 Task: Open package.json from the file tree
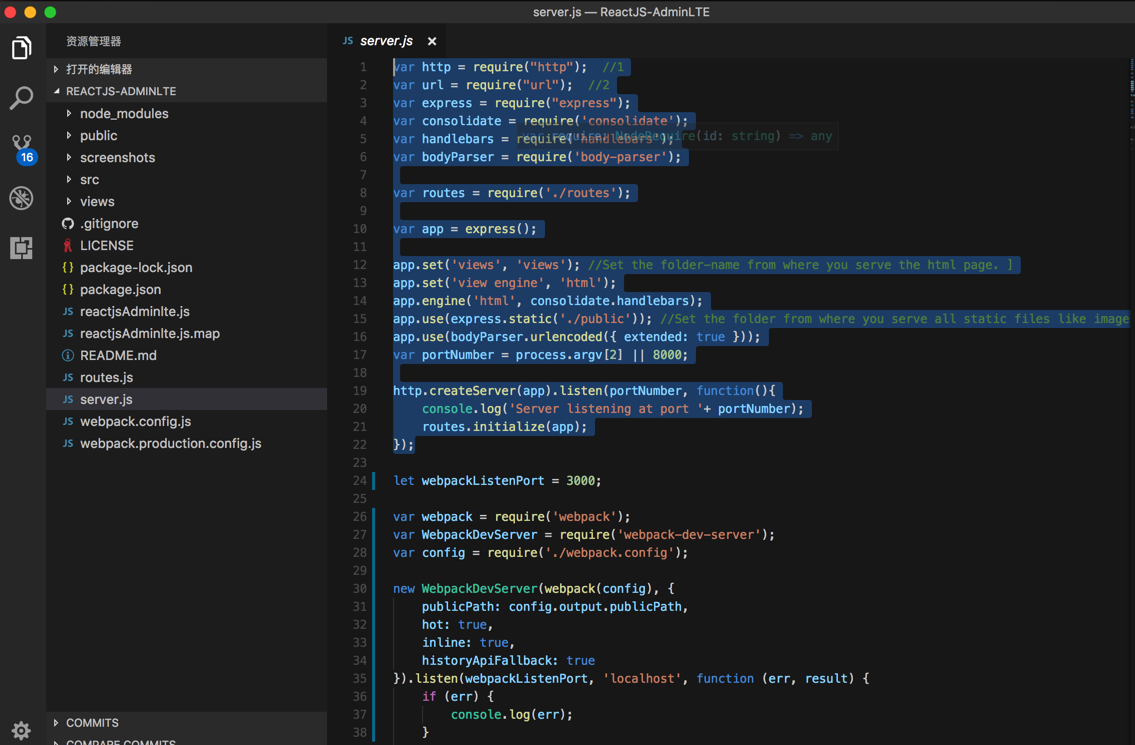[120, 290]
